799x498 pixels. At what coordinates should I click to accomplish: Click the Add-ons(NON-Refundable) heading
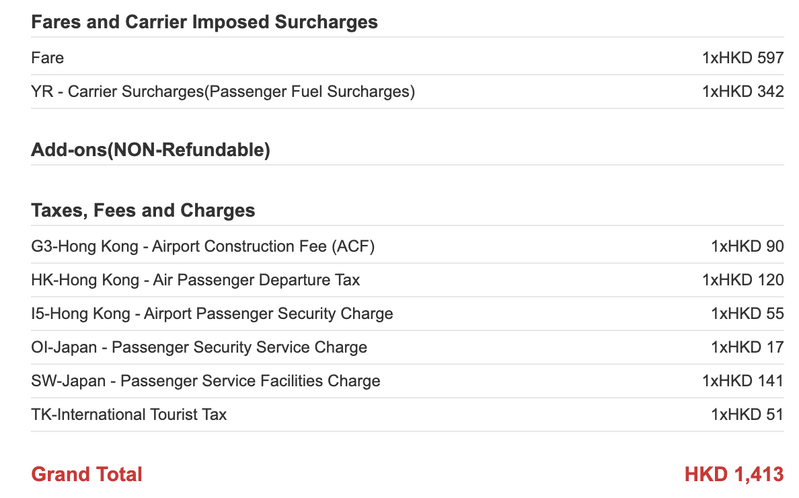[x=150, y=150]
